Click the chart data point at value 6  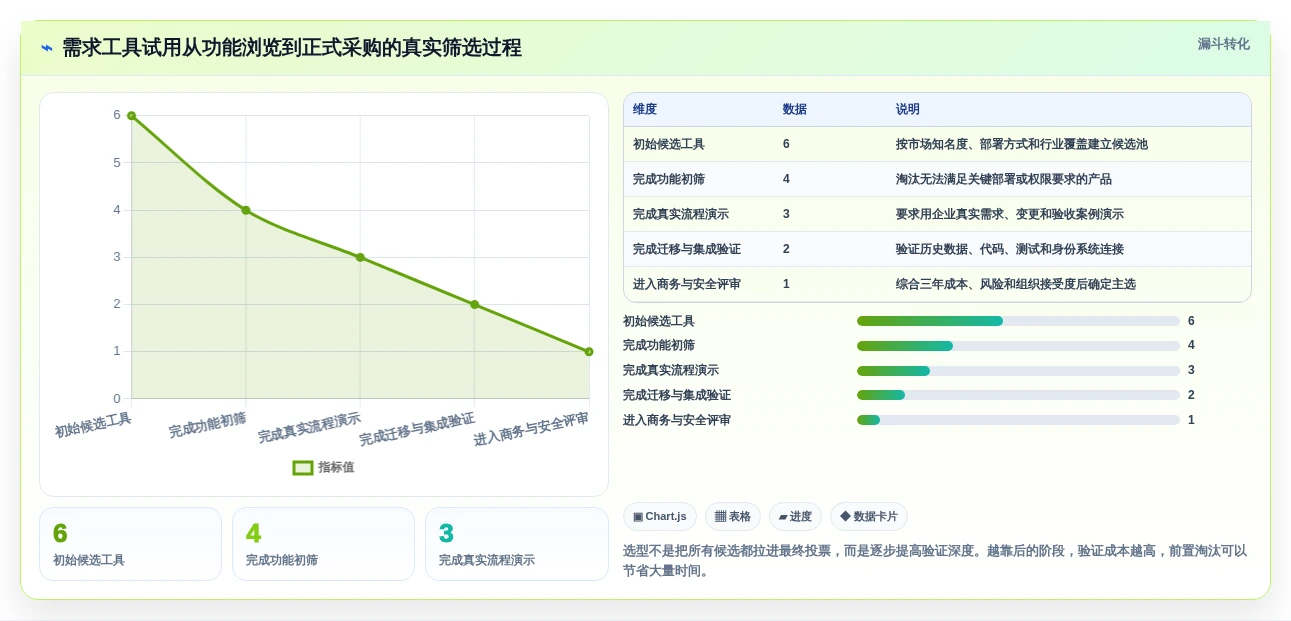[131, 116]
